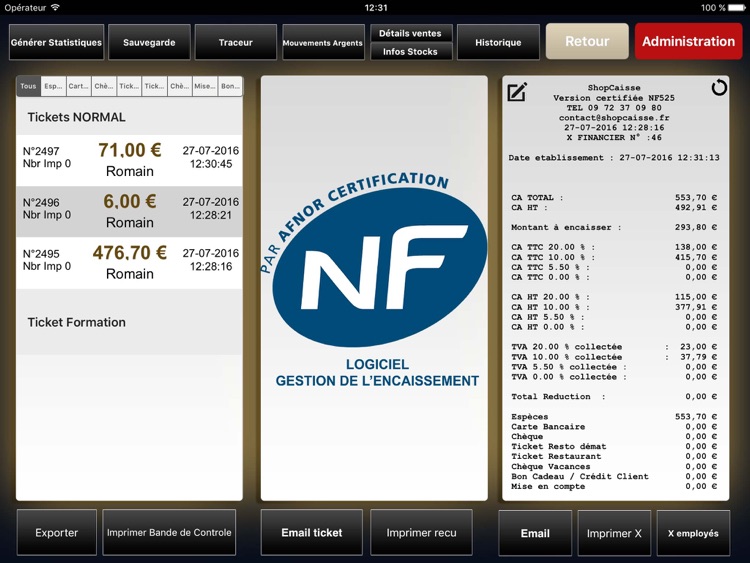Select the Esp... payment filter tab
The height and width of the screenshot is (563, 750).
click(x=53, y=86)
